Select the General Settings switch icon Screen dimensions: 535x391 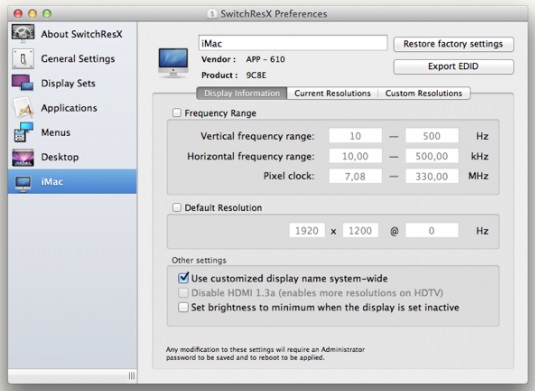point(23,58)
